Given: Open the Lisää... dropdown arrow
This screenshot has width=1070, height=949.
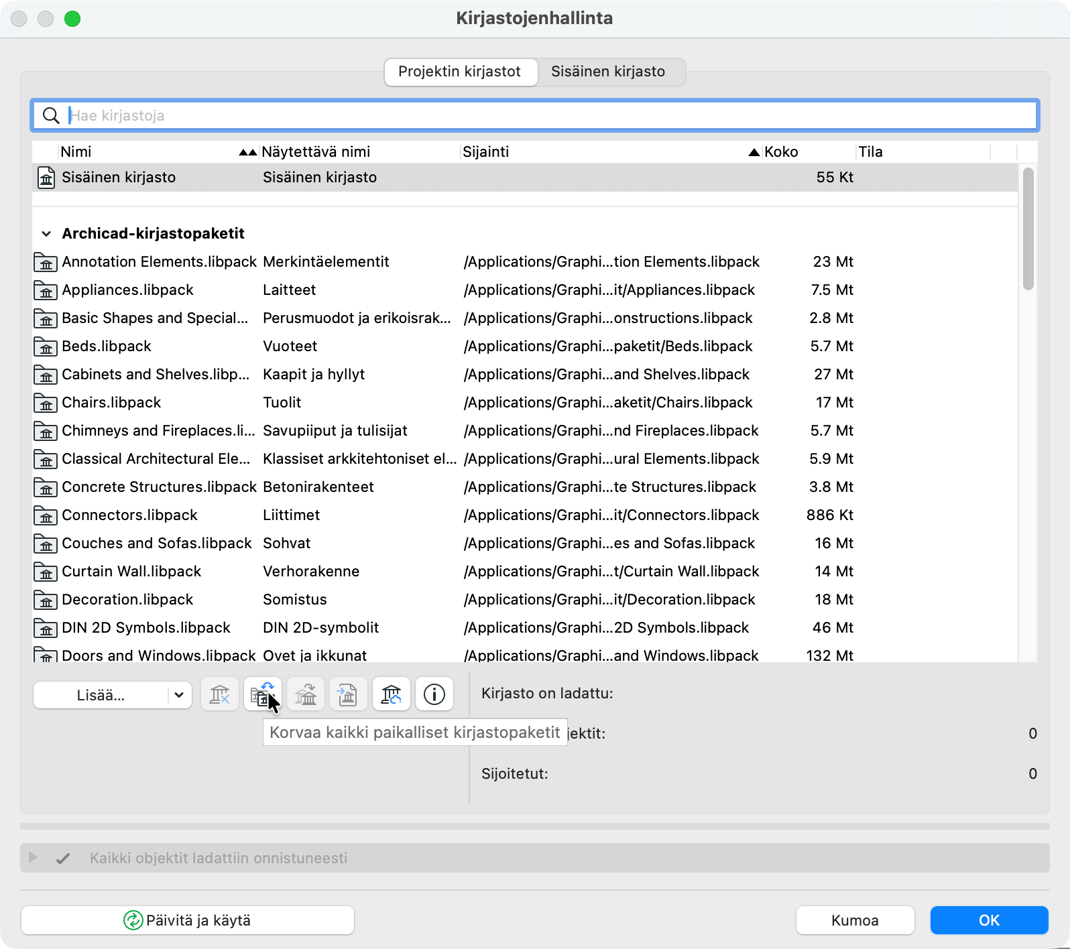Looking at the screenshot, I should pyautogui.click(x=179, y=695).
